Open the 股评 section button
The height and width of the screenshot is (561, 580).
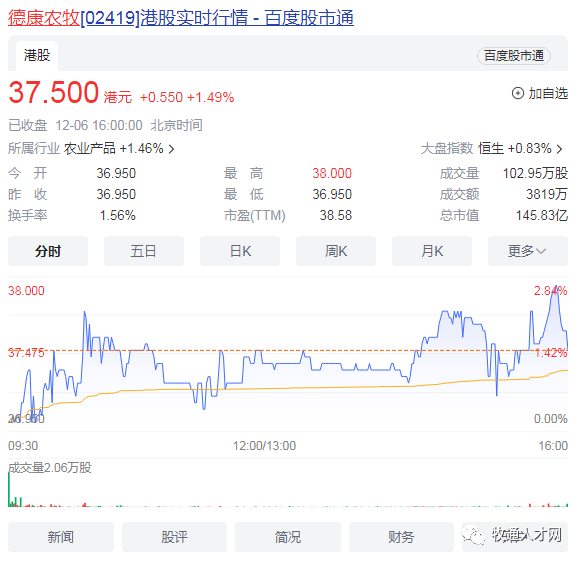pos(175,537)
